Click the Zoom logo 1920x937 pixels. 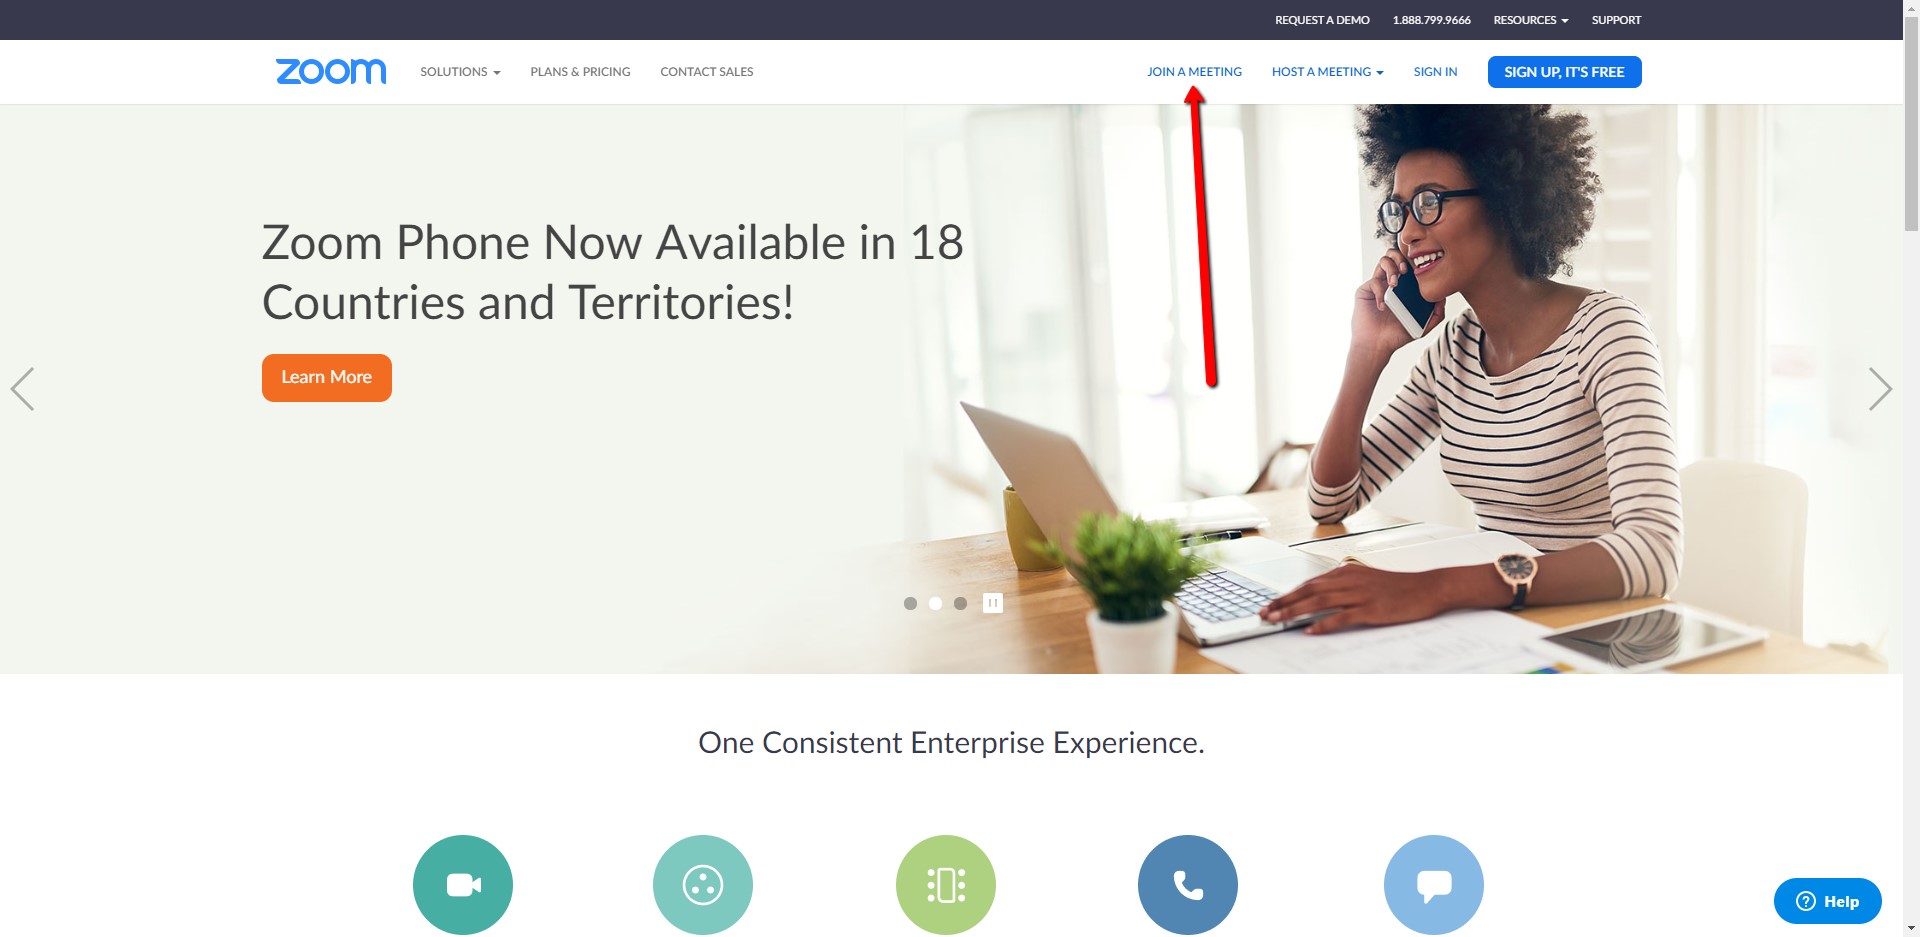(x=331, y=71)
